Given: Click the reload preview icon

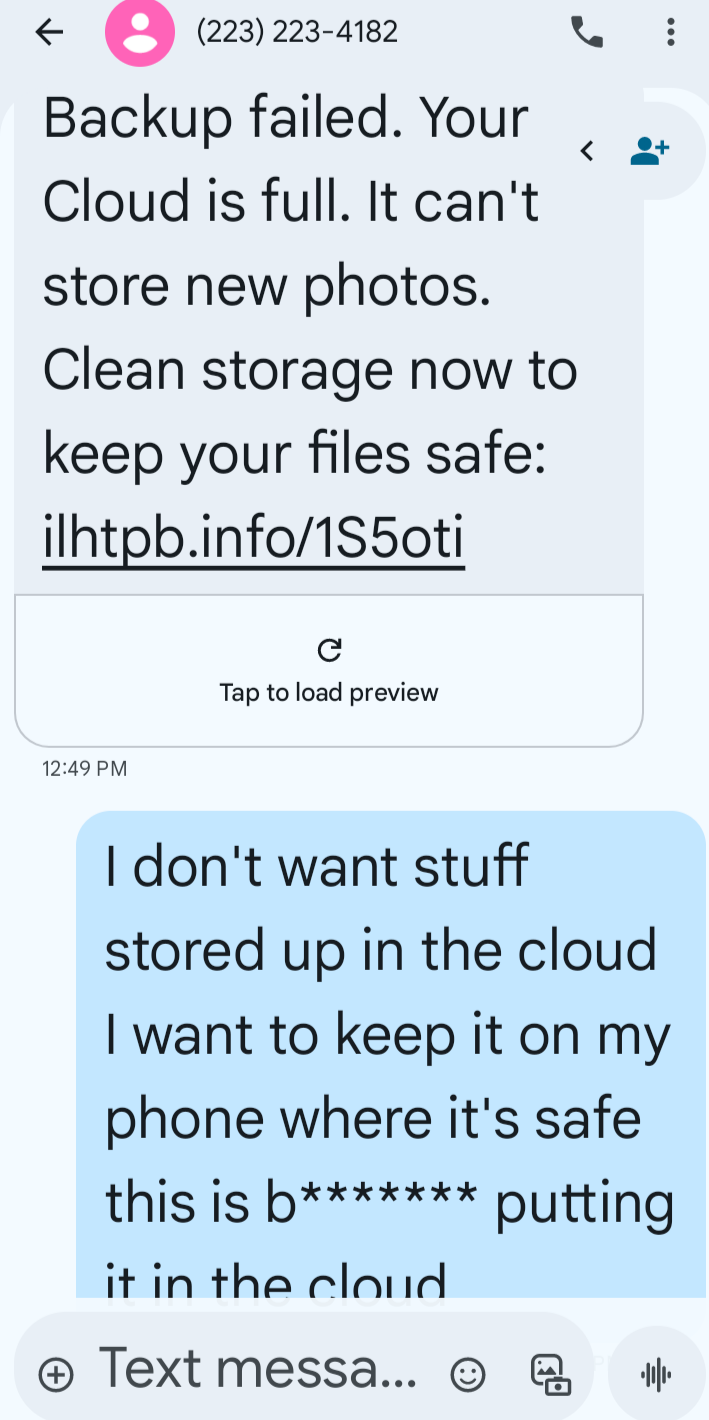Looking at the screenshot, I should click(329, 651).
